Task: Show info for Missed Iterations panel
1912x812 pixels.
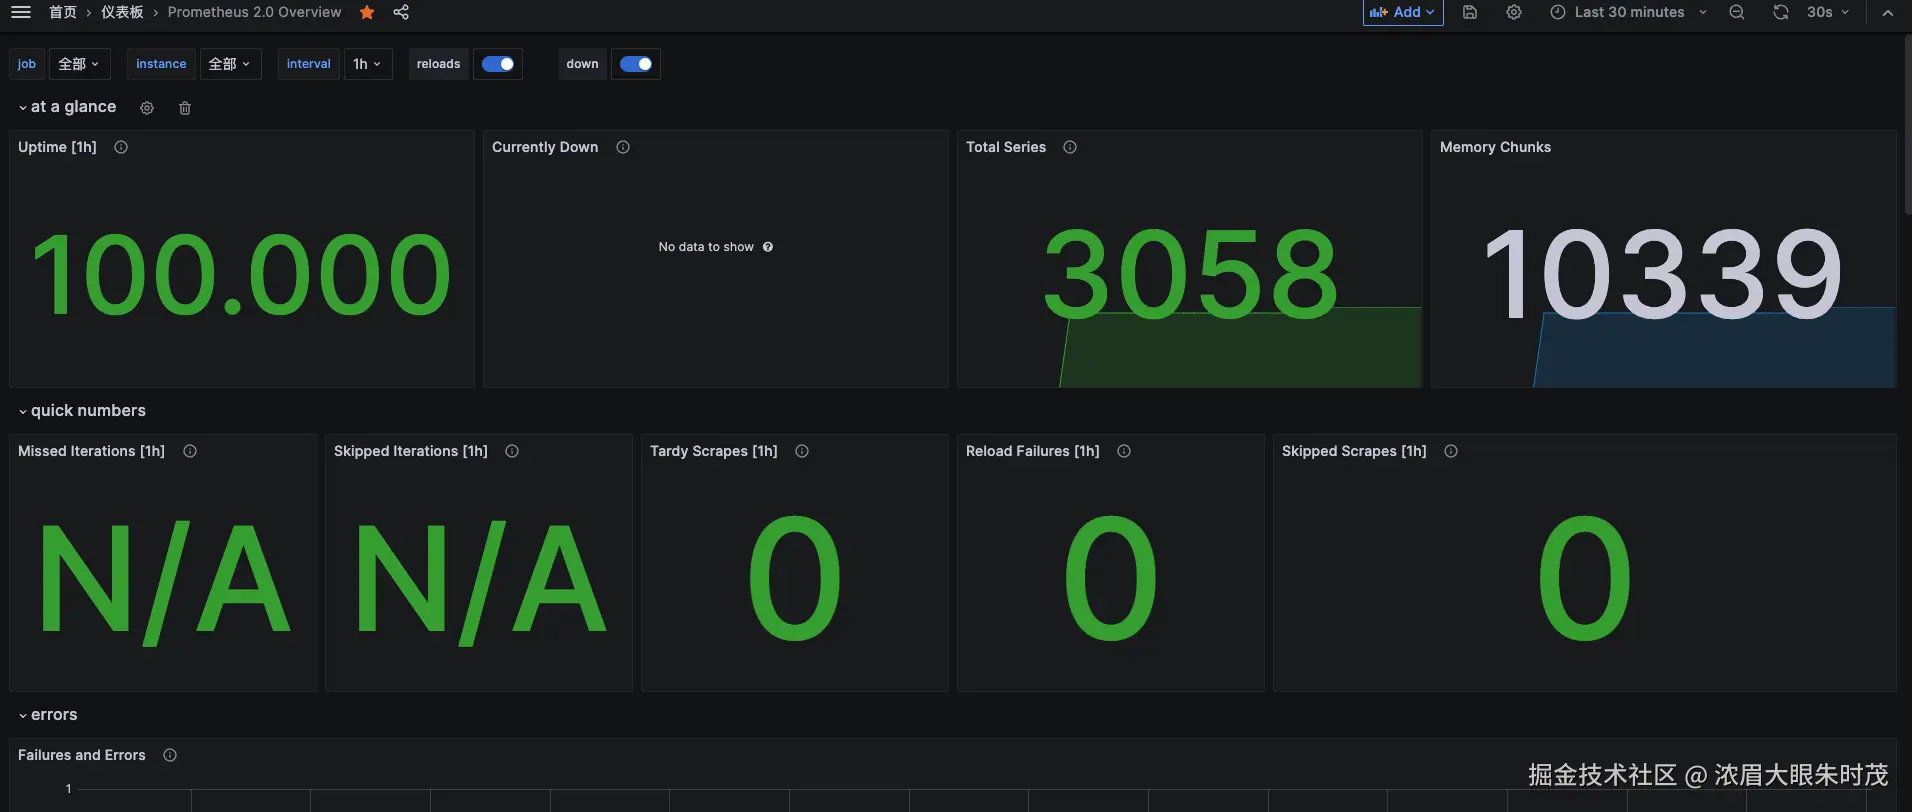Action: click(x=190, y=451)
